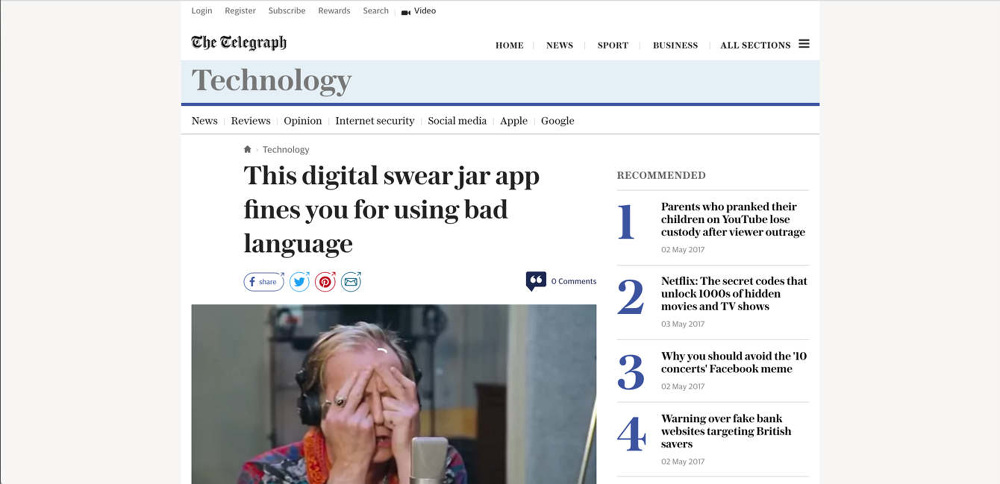Open the Search link in top bar
1000x484 pixels.
pyautogui.click(x=376, y=11)
